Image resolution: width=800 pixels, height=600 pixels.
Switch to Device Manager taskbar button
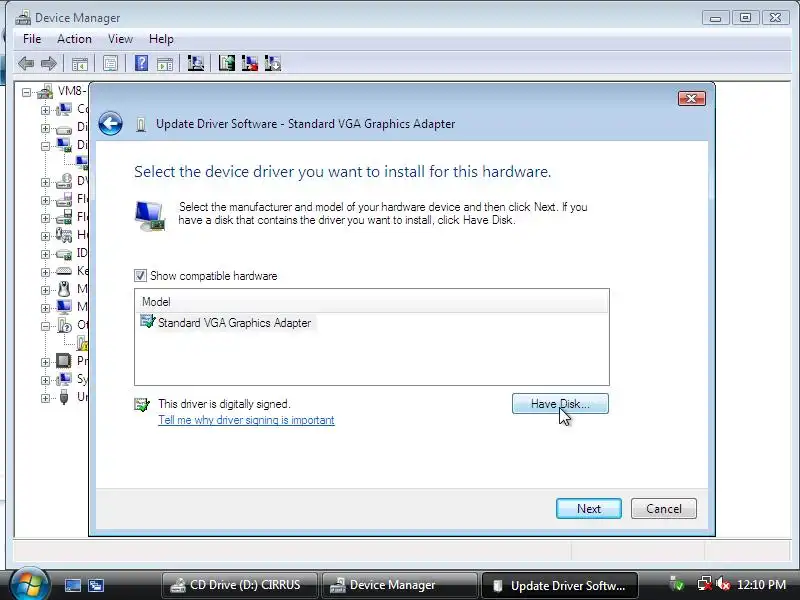[x=399, y=585]
